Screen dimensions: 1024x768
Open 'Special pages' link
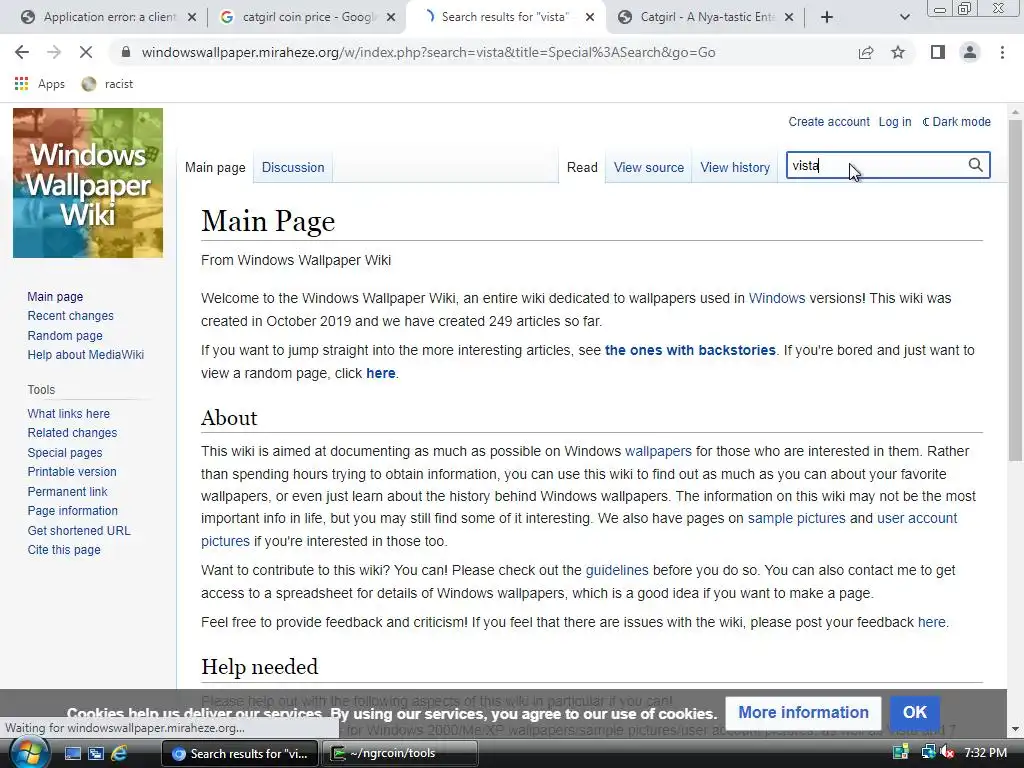pos(65,453)
